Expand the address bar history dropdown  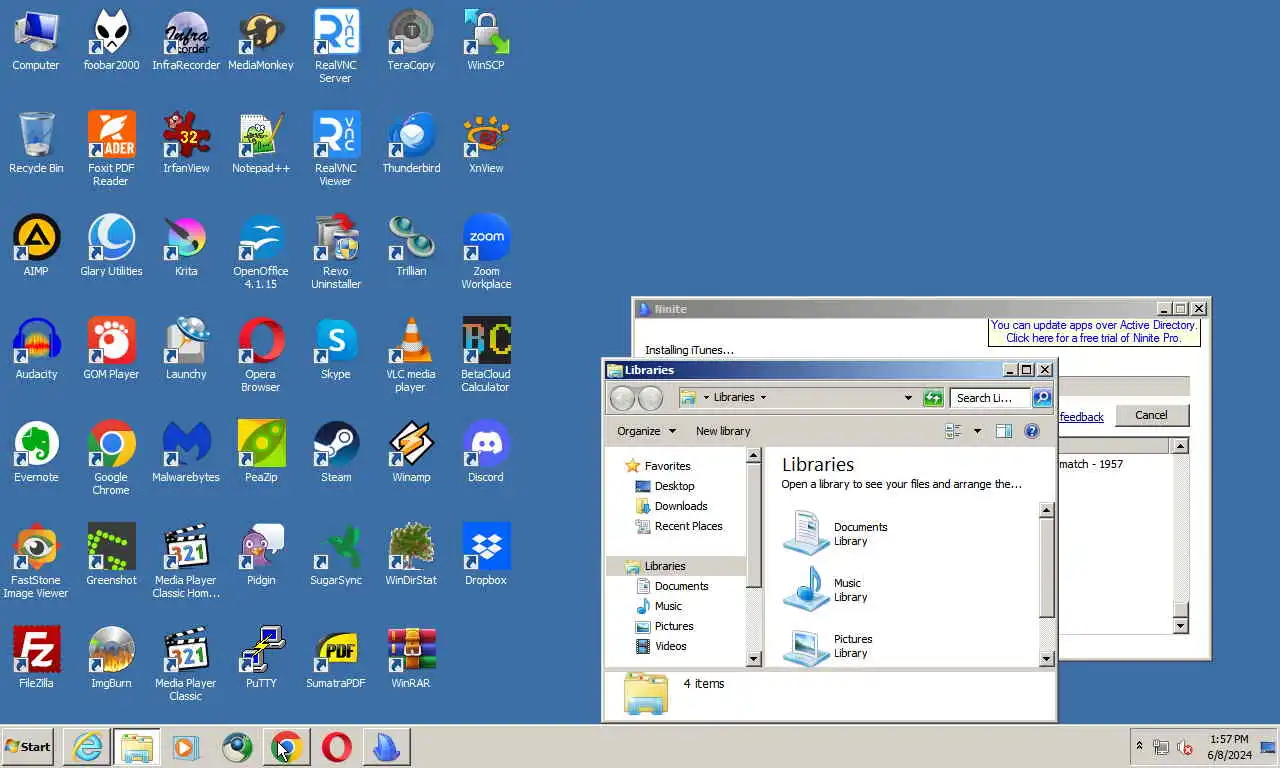coord(908,398)
